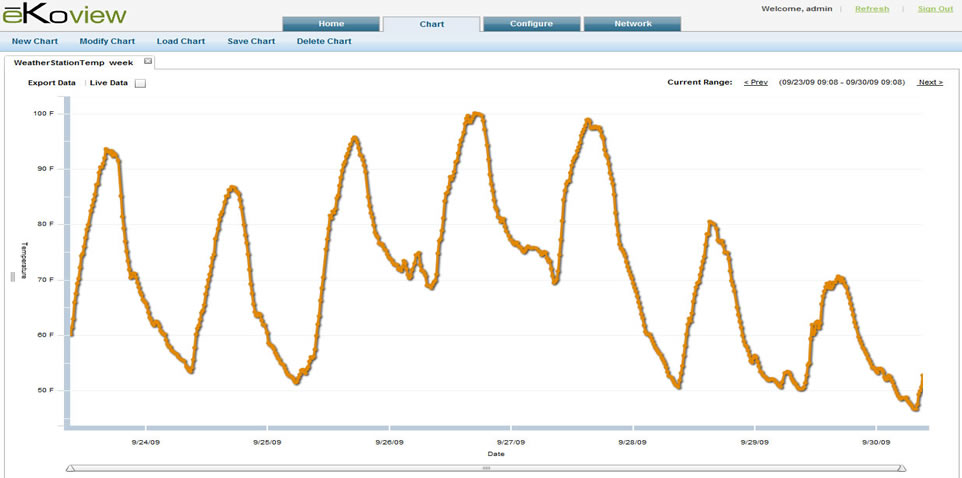Click the eKoview logo

click(64, 15)
